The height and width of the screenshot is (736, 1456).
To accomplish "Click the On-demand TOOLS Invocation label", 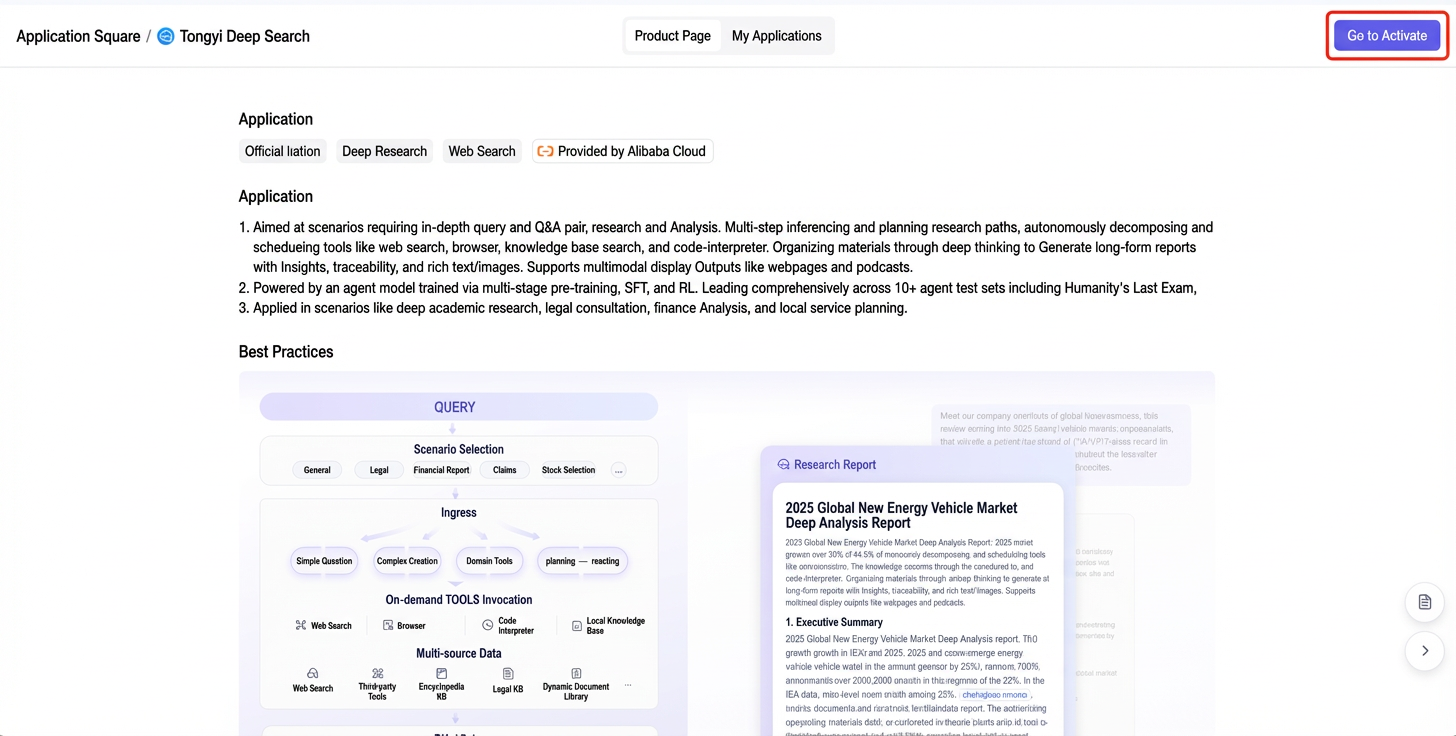I will point(459,600).
